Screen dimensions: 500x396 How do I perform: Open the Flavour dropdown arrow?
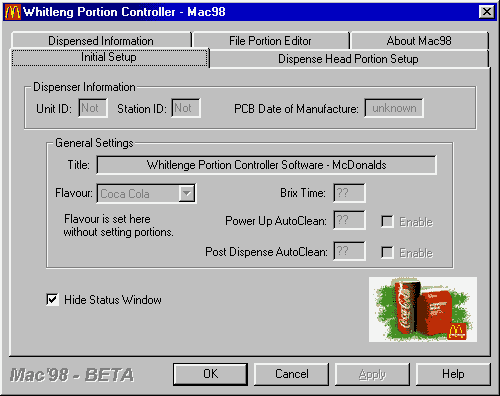[x=186, y=193]
